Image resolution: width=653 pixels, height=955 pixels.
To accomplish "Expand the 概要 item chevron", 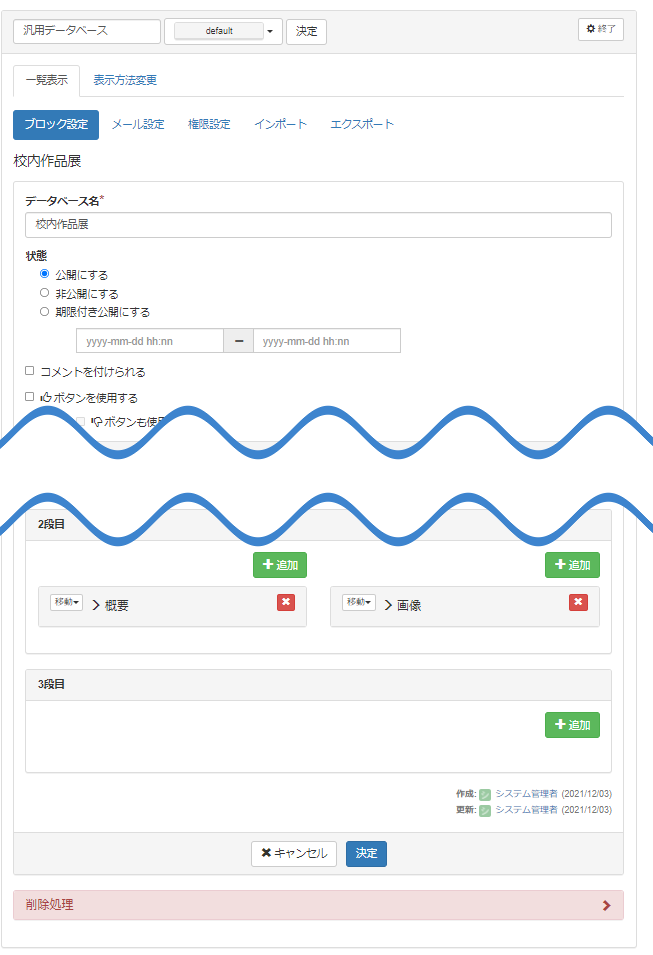I will point(98,605).
